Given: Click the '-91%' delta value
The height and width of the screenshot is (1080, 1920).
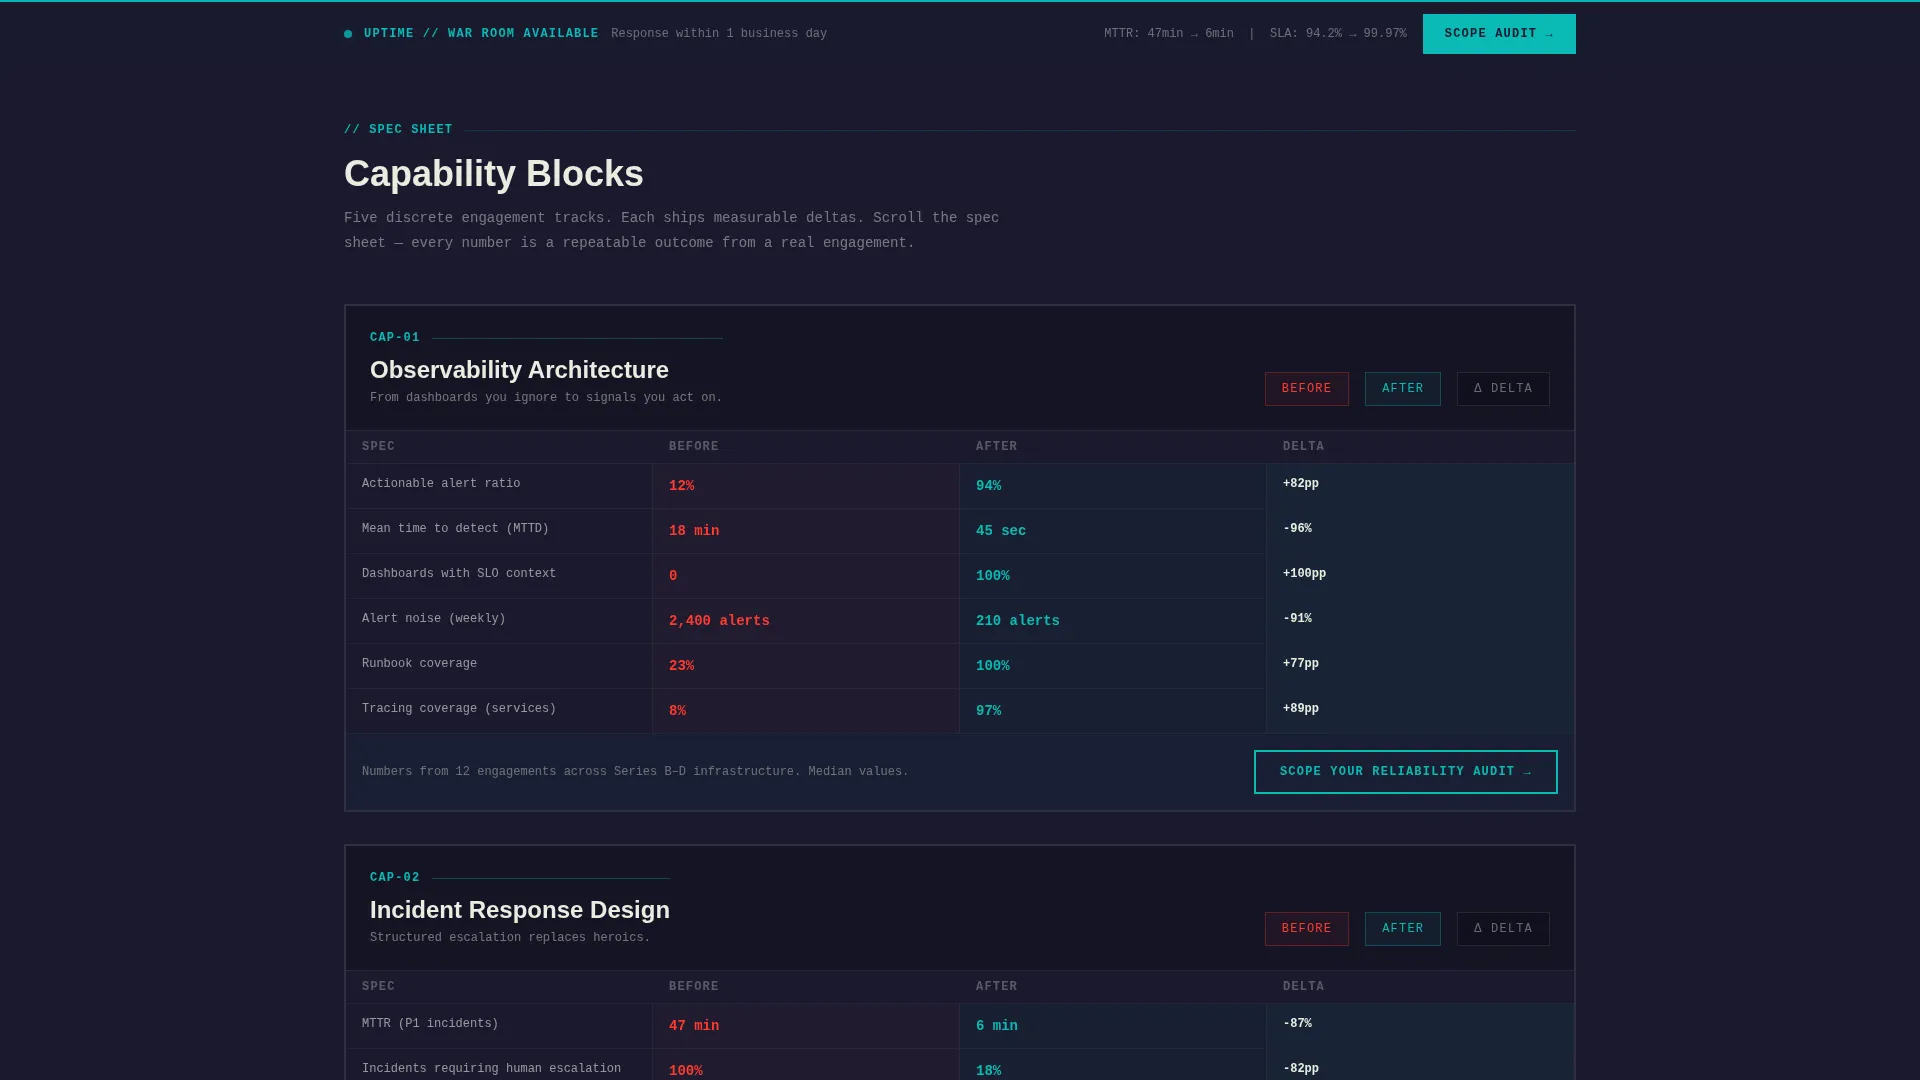Looking at the screenshot, I should [x=1297, y=619].
